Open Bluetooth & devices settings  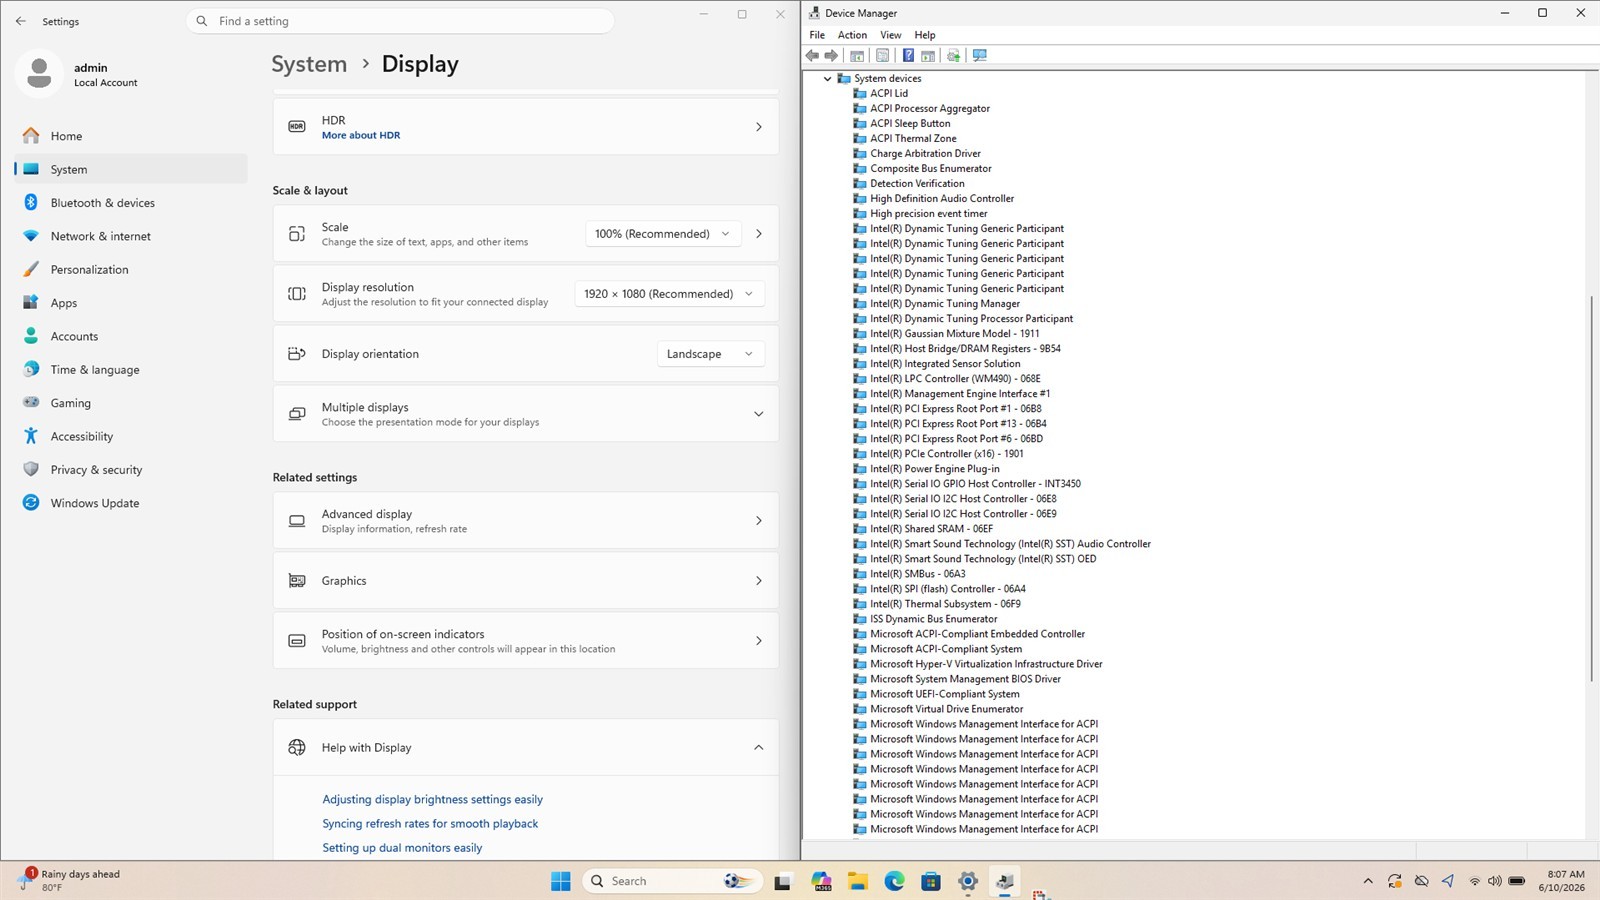tap(131, 203)
